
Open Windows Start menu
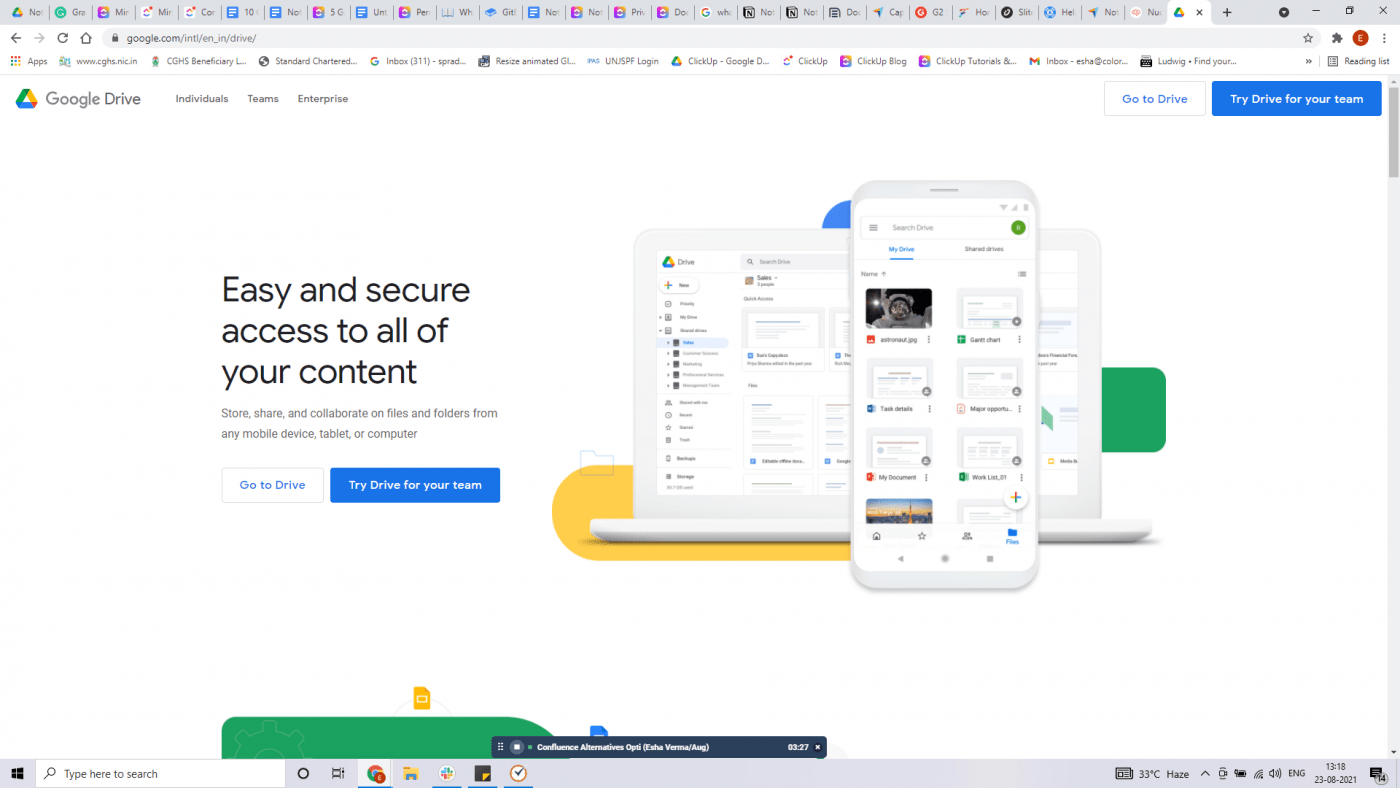pos(17,774)
